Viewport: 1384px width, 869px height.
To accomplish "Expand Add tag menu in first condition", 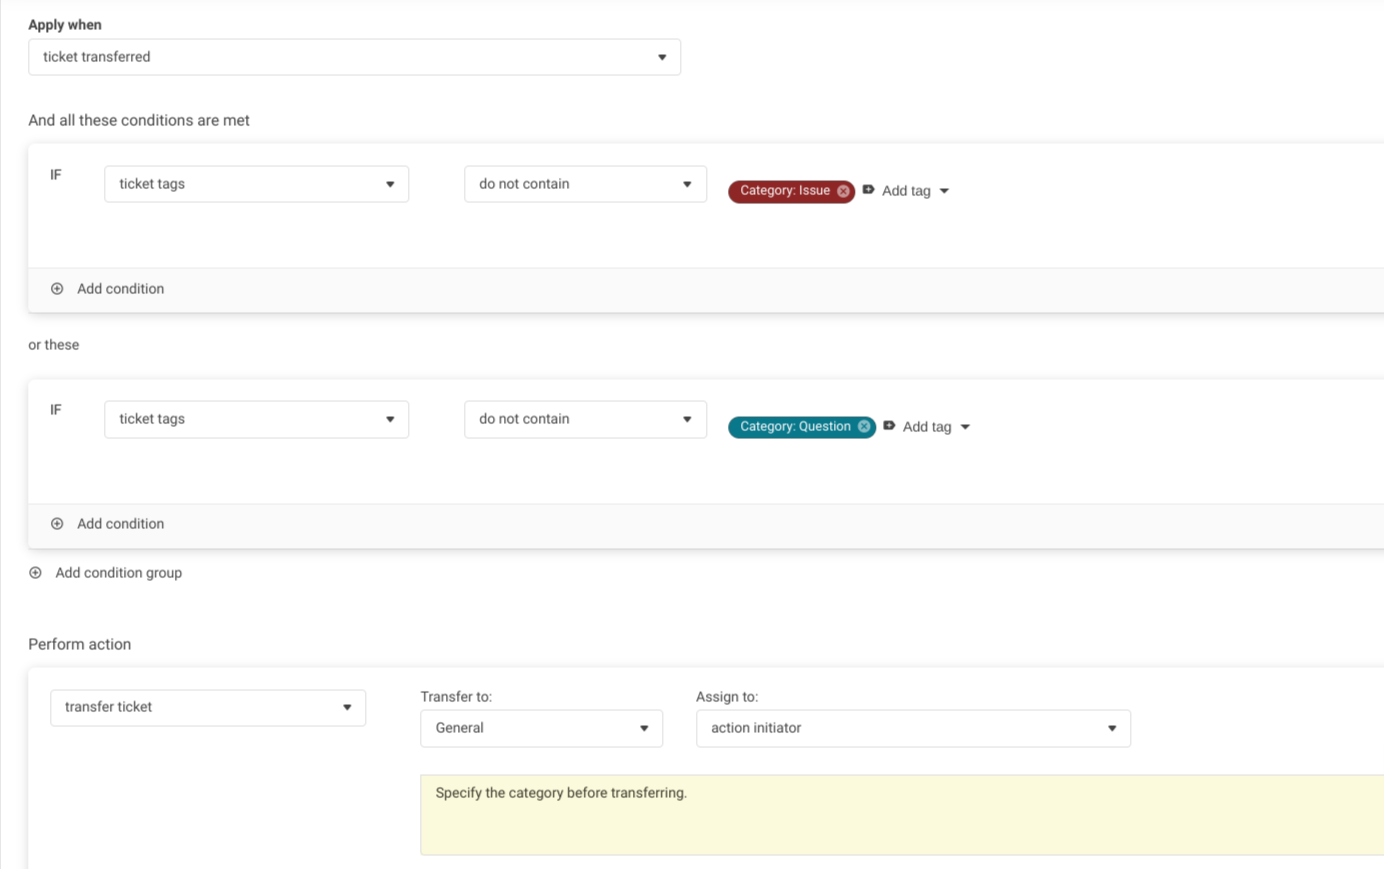I will pos(915,191).
